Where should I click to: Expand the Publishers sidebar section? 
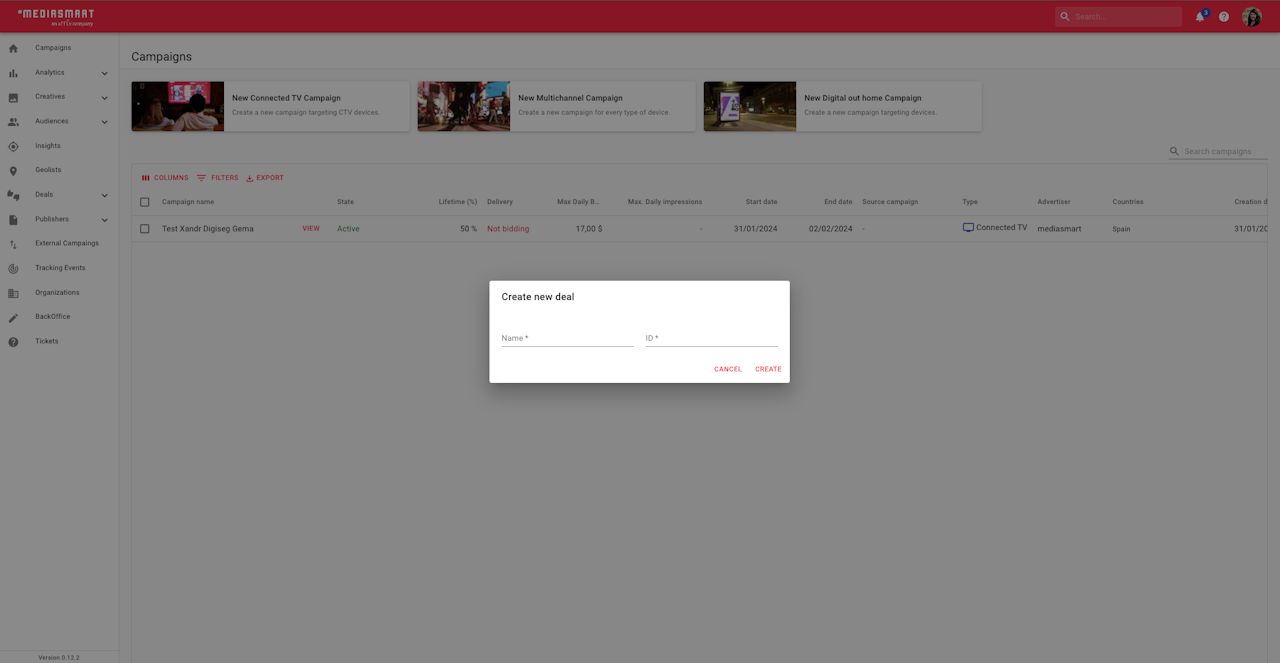[x=104, y=220]
